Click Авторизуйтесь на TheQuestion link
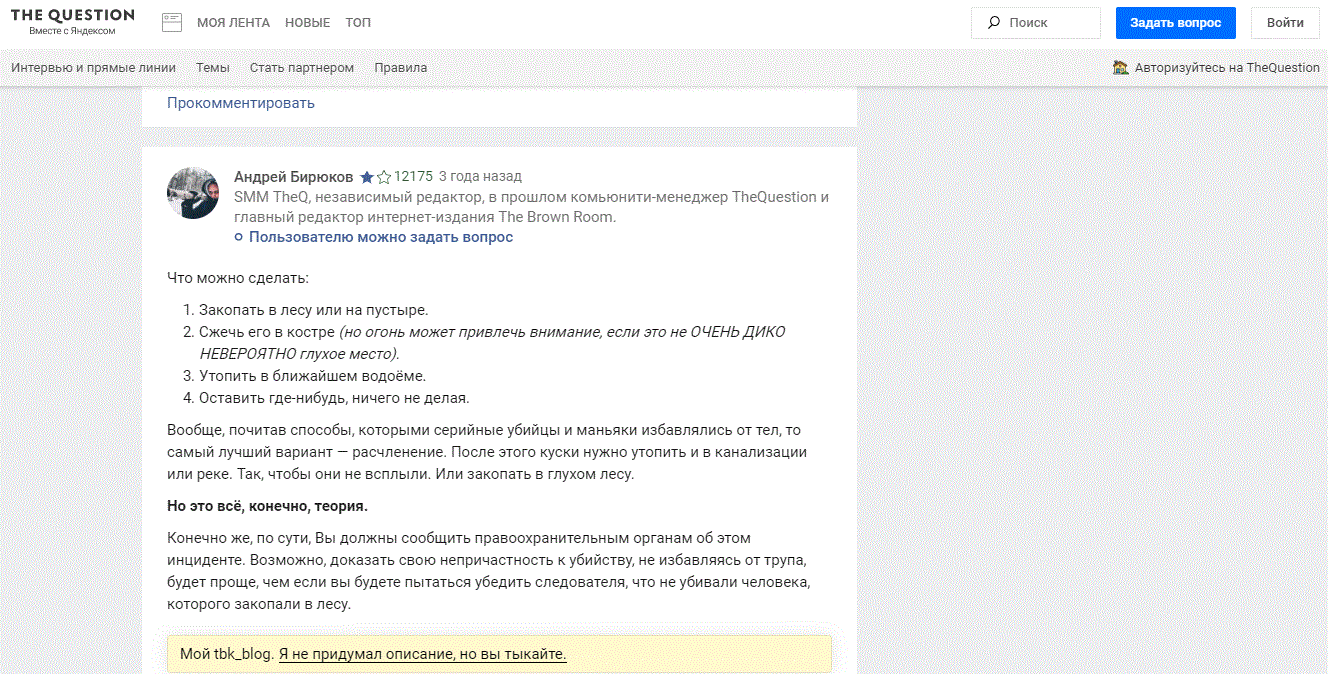This screenshot has width=1328, height=674. (1227, 68)
